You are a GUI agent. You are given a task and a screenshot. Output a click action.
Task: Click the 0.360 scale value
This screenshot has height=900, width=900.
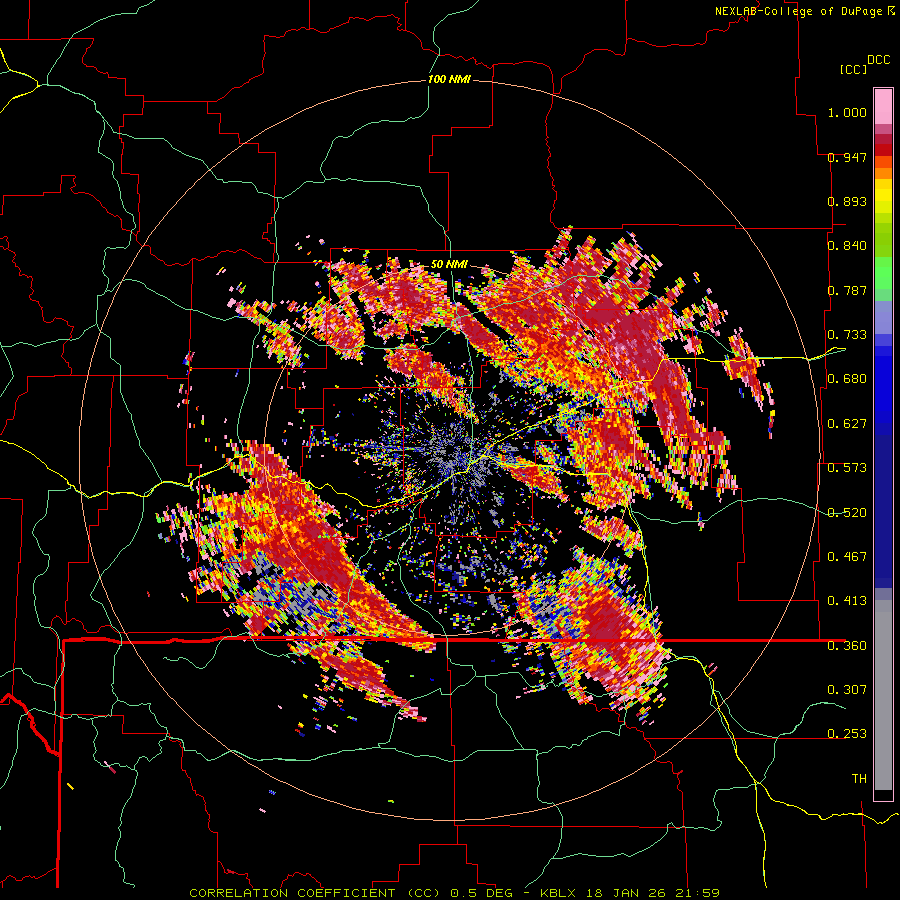pos(847,646)
